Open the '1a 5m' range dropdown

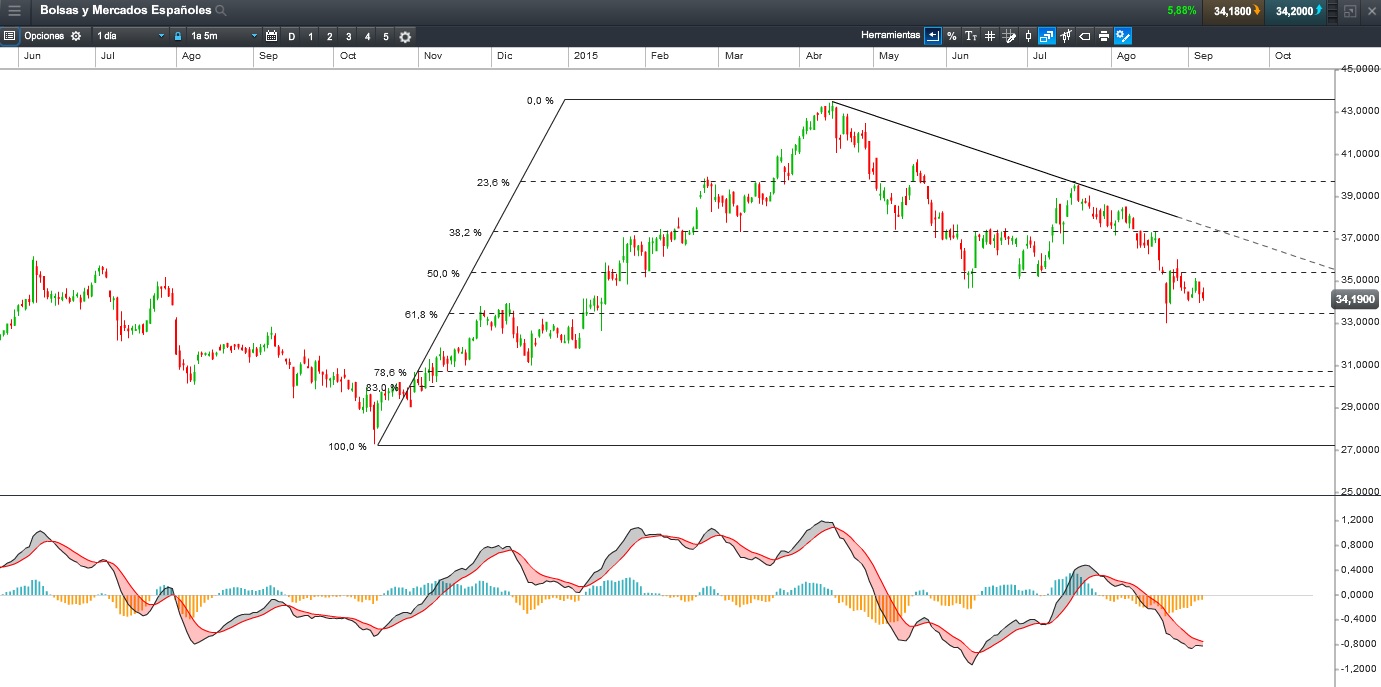click(x=224, y=36)
